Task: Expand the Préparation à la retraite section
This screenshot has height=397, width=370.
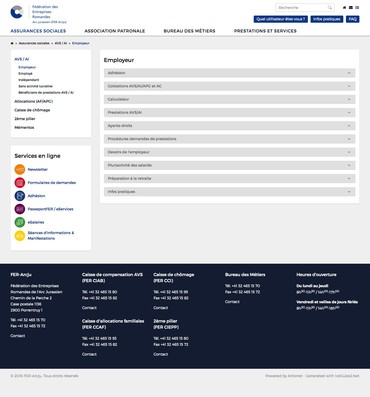Action: coord(229,179)
